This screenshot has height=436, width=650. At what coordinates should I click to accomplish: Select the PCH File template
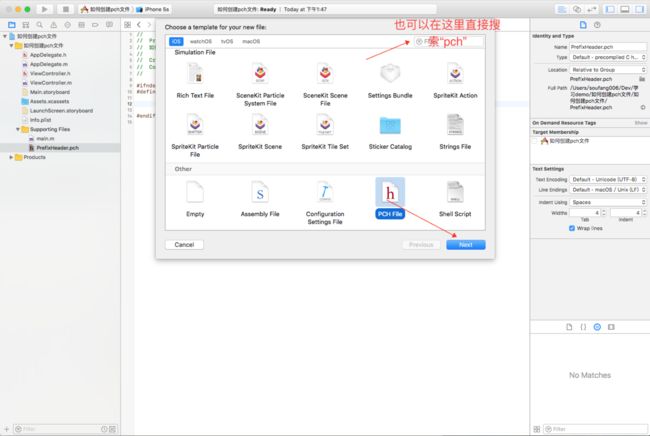point(390,199)
